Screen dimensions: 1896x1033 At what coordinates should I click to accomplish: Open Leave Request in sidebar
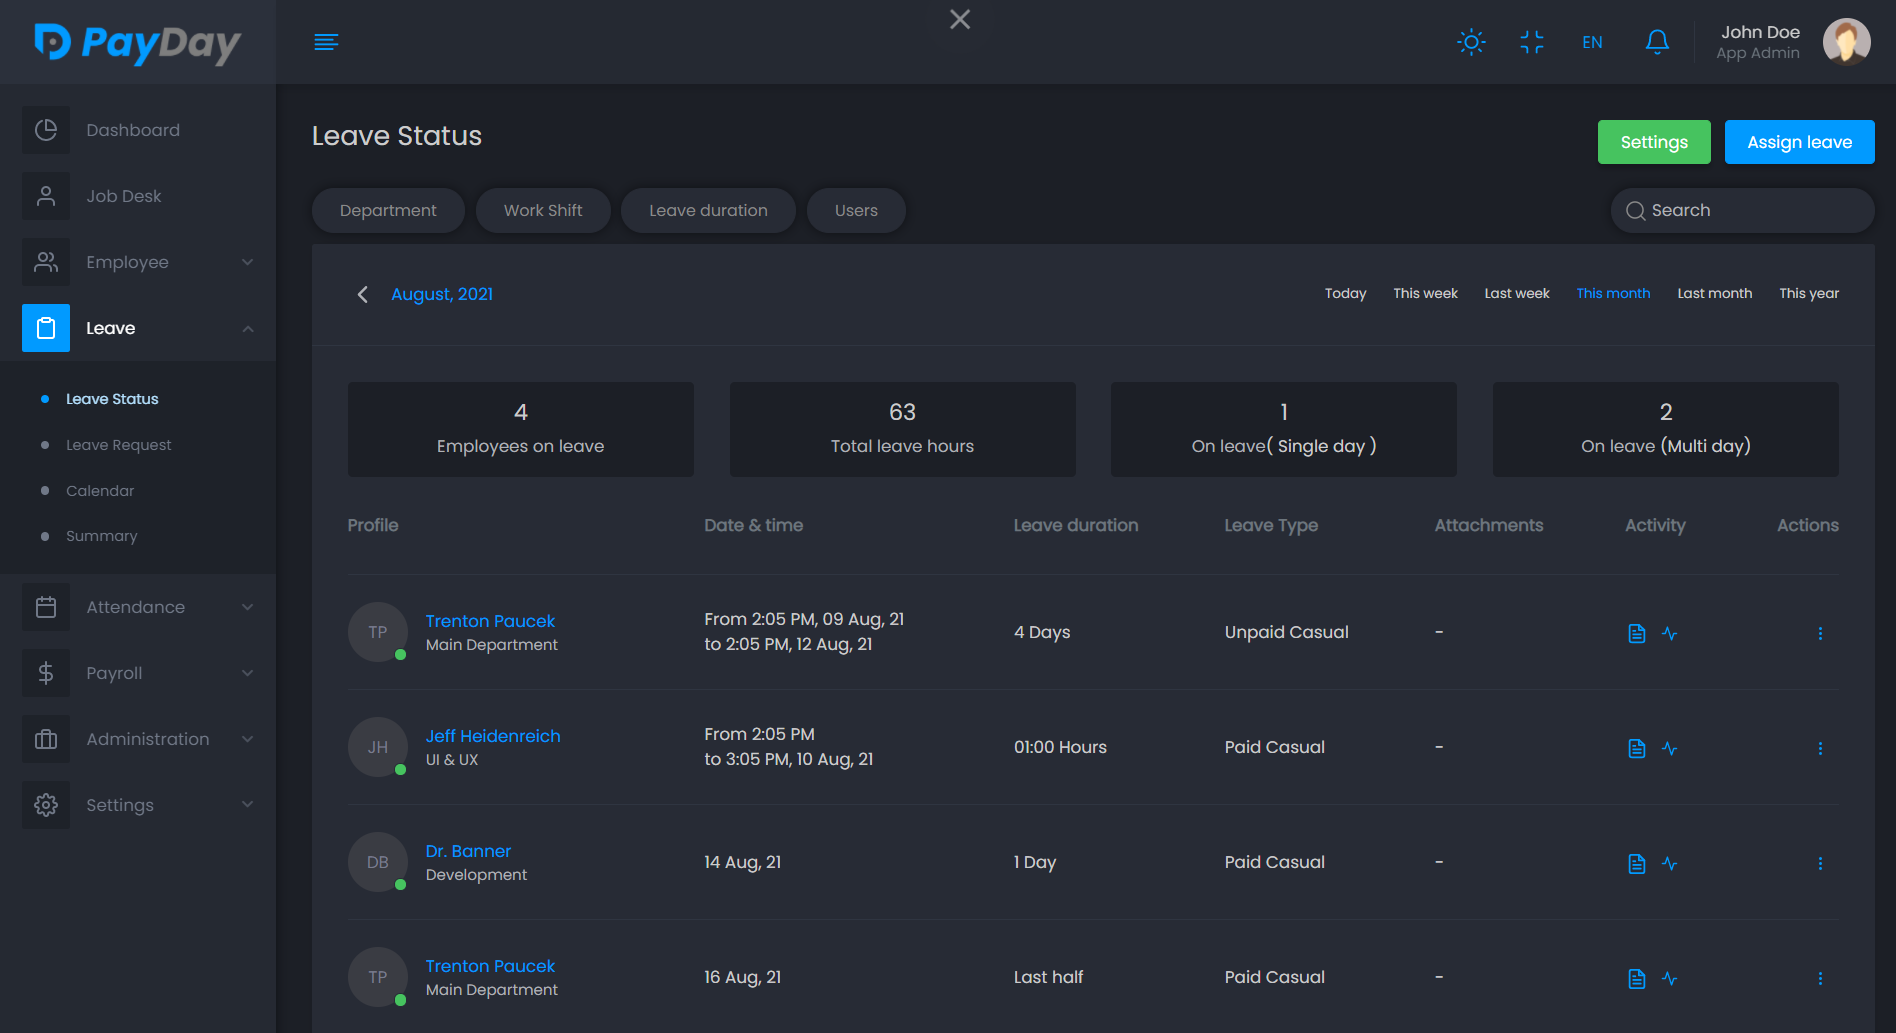point(118,445)
